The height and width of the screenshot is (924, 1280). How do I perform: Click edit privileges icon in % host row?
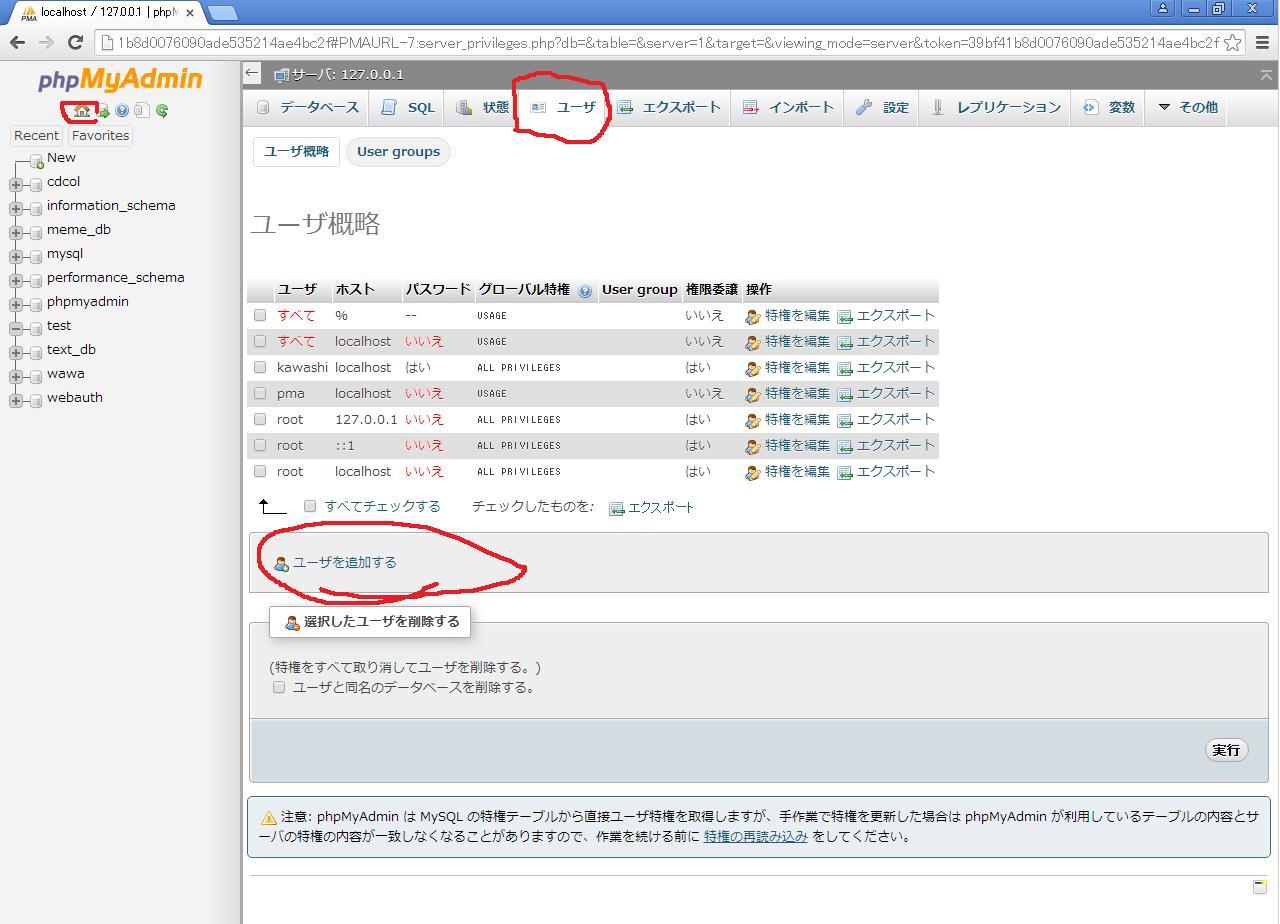753,317
